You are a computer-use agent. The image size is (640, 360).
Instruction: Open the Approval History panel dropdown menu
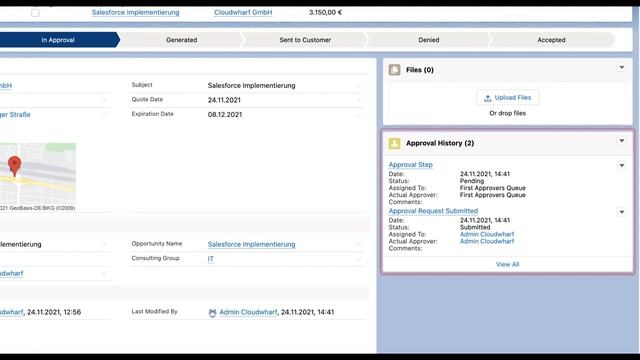pos(622,141)
